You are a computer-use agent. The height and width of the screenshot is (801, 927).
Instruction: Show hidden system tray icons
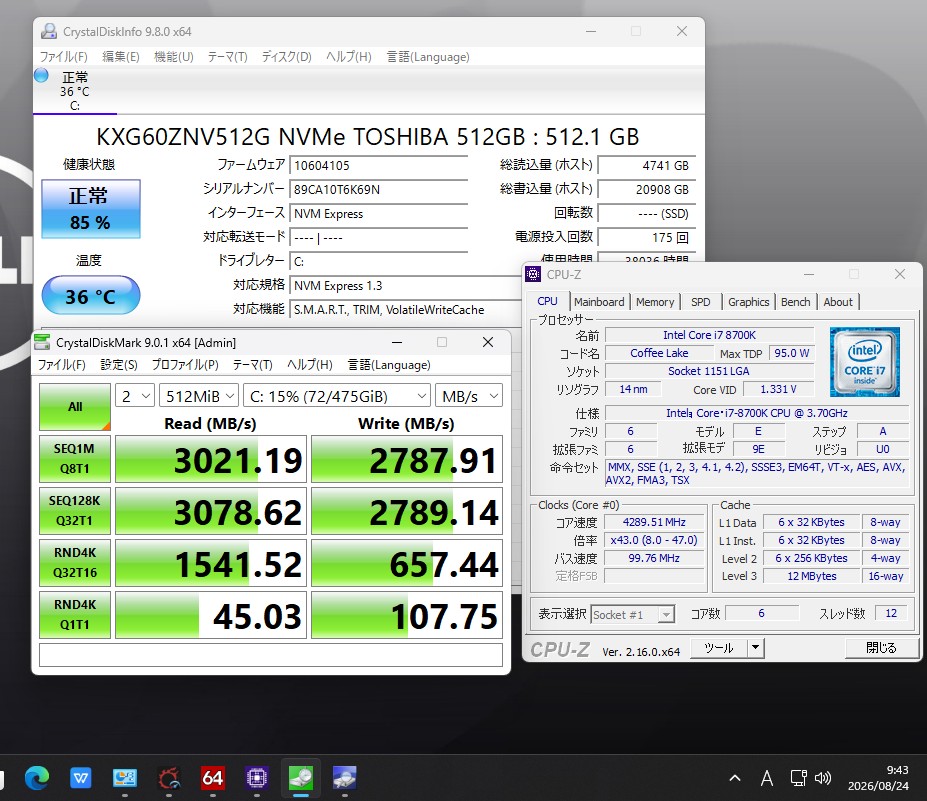(735, 778)
